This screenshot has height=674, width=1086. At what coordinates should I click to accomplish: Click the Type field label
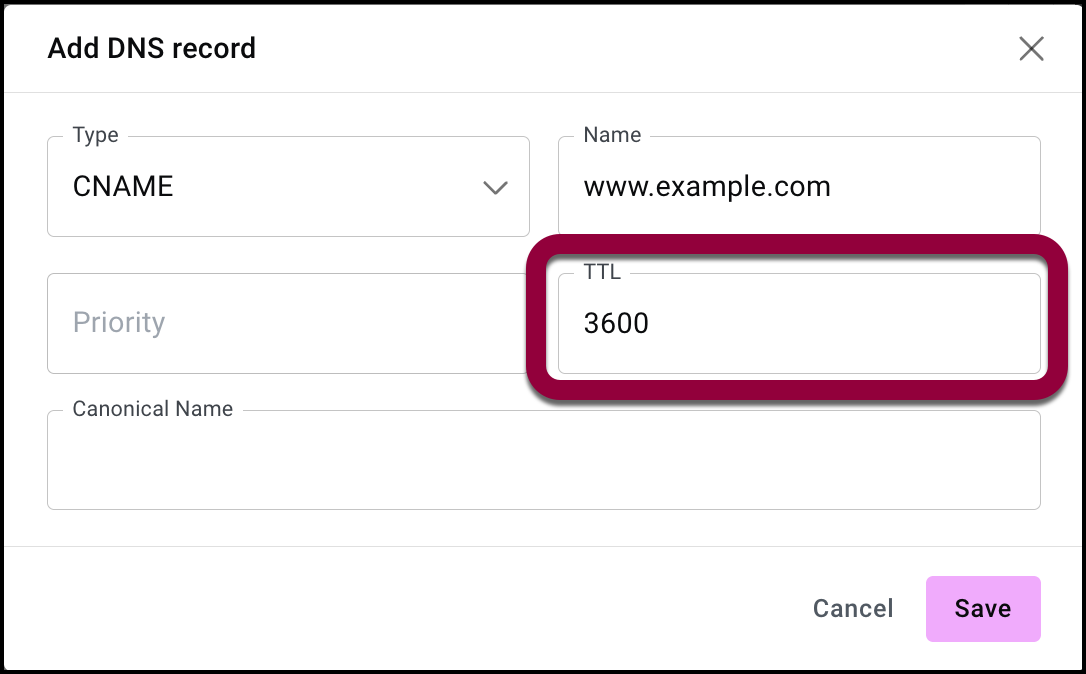click(x=96, y=135)
